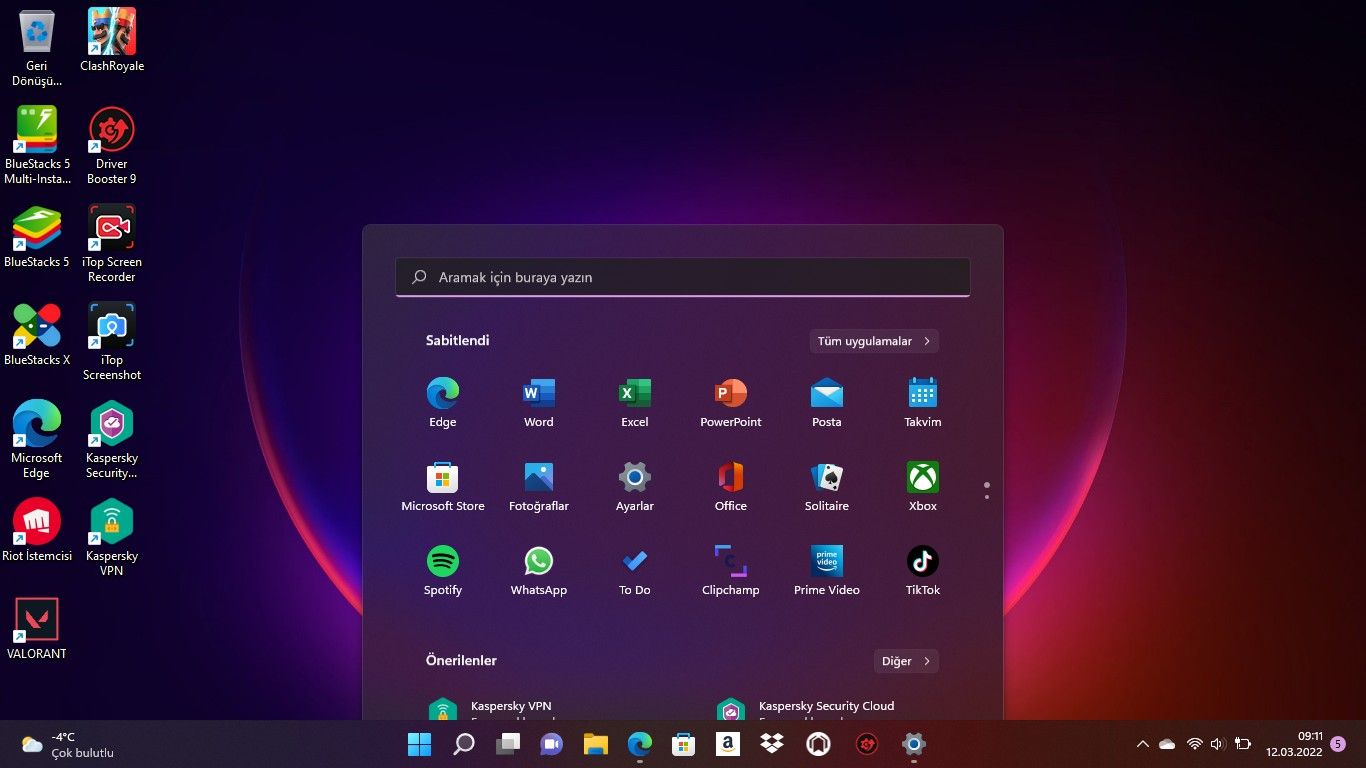Open Dropbox from the taskbar
The image size is (1366, 768).
[772, 744]
